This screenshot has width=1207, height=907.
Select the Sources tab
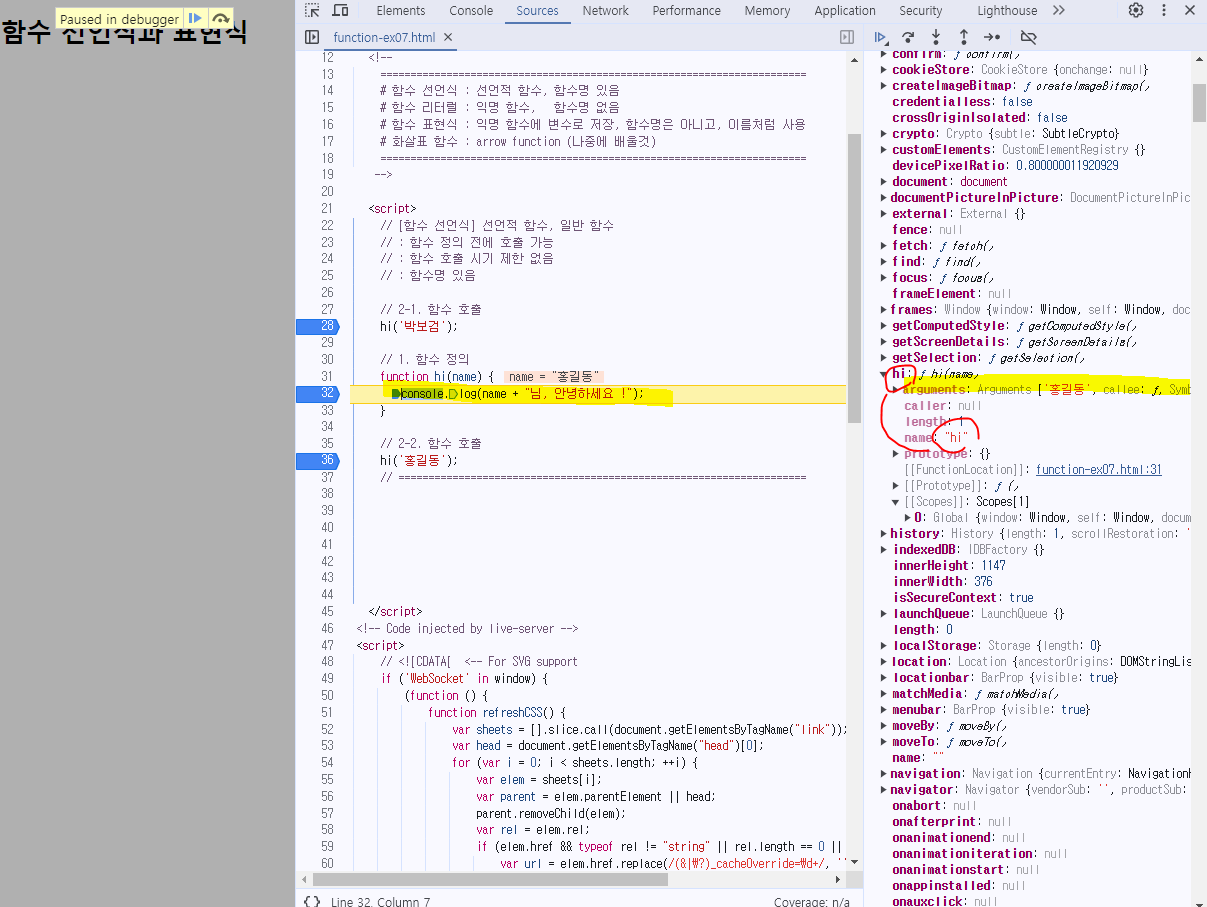click(537, 10)
